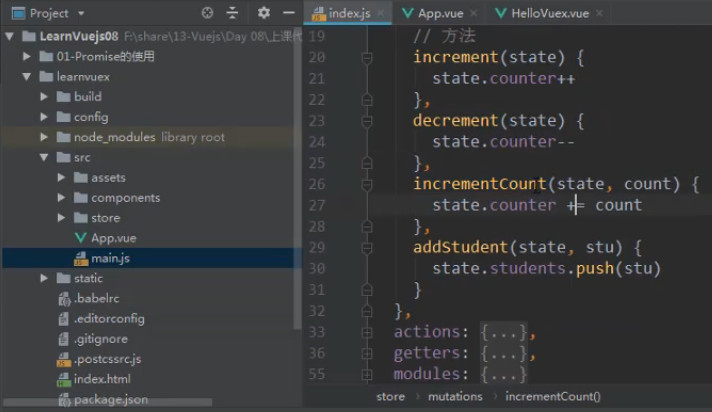Click 'decrement' function name
The height and width of the screenshot is (412, 712).
pos(455,120)
